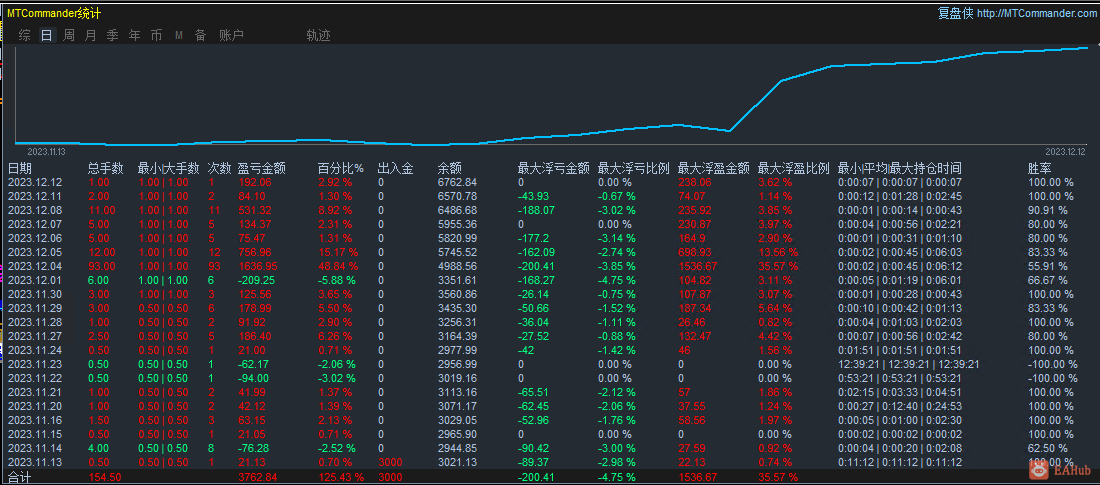
Task: Open the M tab
Action: tap(179, 35)
